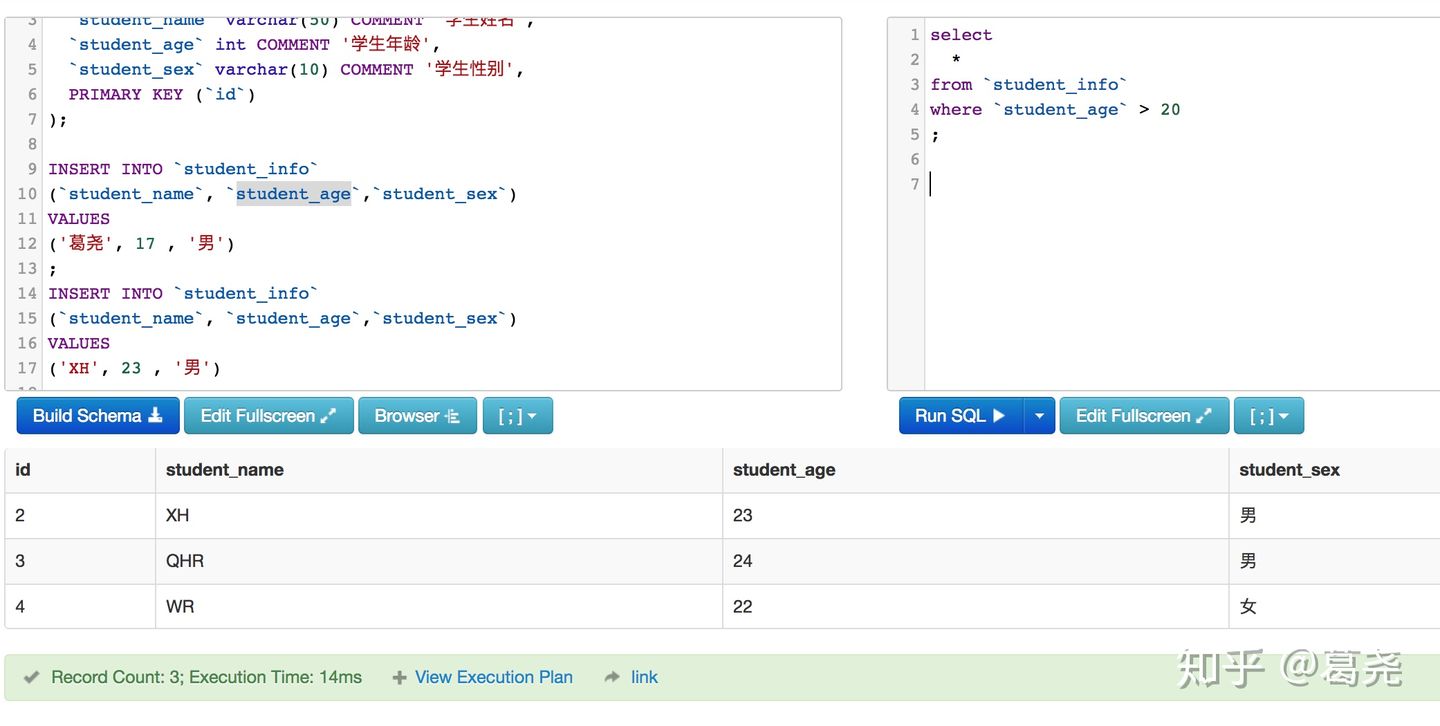Click the link icon for sharing
The width and height of the screenshot is (1440, 726).
[x=644, y=677]
